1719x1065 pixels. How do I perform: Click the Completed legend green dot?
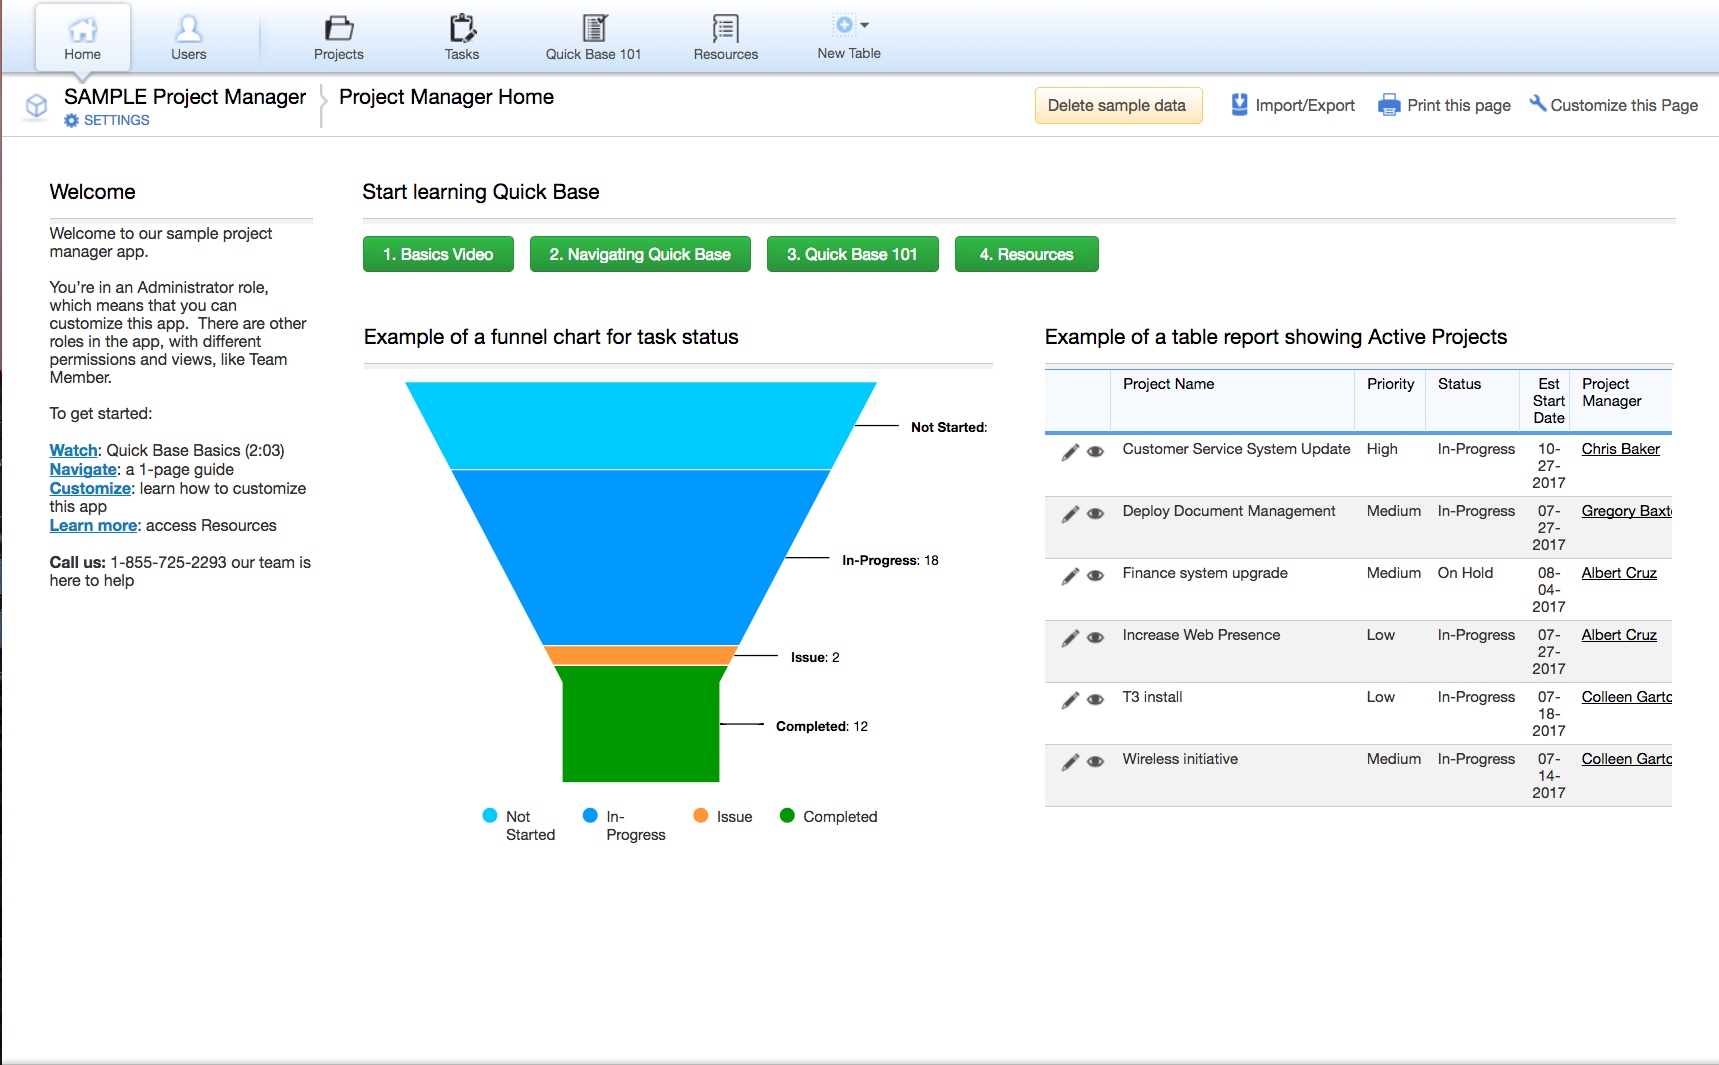(787, 816)
